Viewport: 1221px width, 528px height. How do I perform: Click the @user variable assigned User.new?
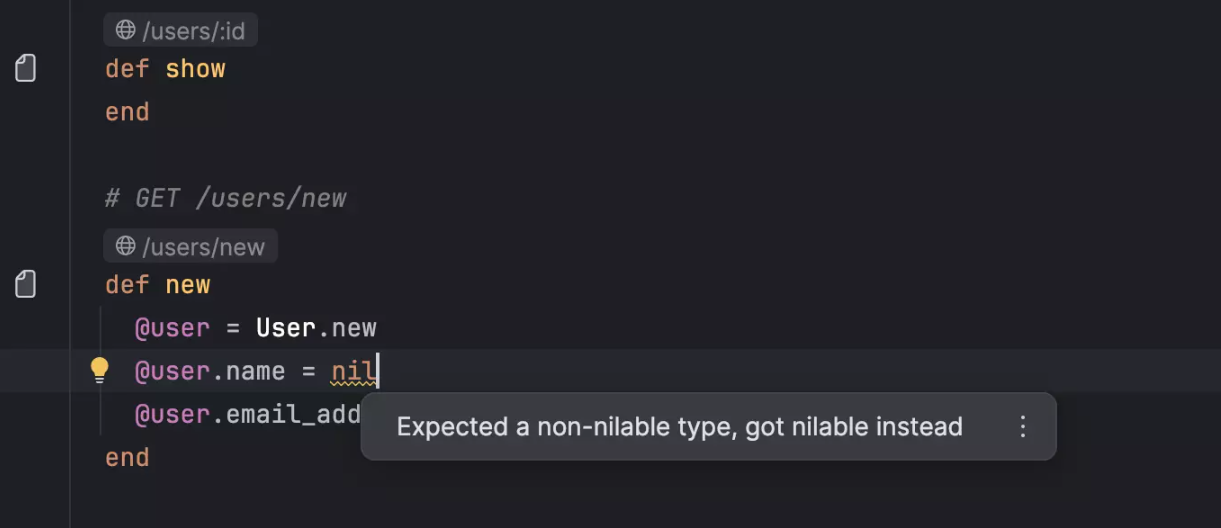pos(172,328)
